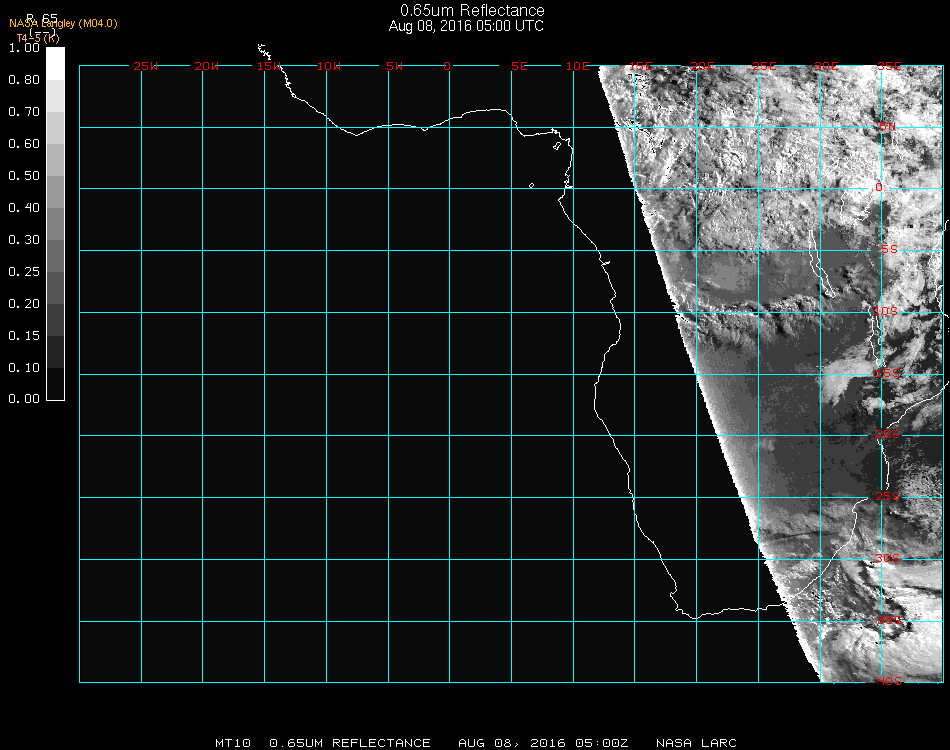The width and height of the screenshot is (950, 750).
Task: Click the MT10 0.65UM REFLECTANCE footer text
Action: [x=323, y=743]
